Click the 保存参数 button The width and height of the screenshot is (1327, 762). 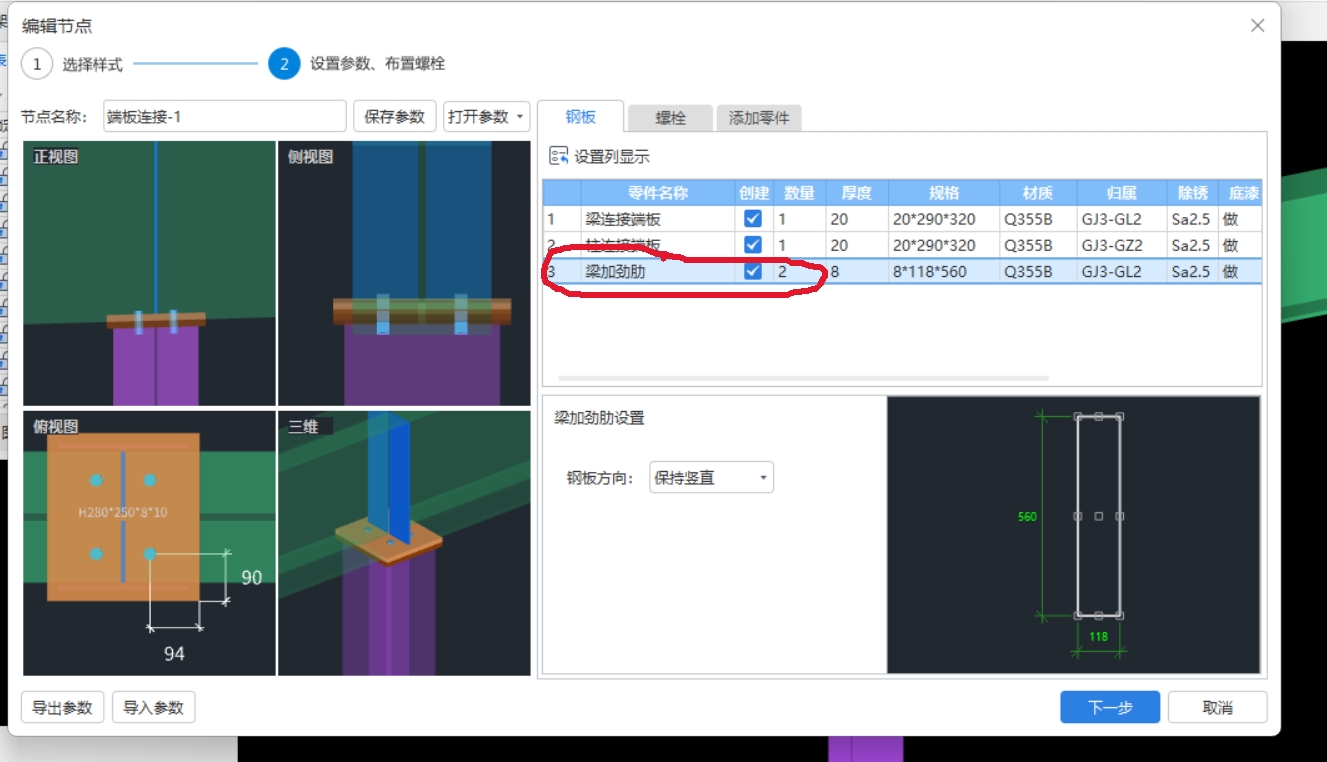point(395,117)
